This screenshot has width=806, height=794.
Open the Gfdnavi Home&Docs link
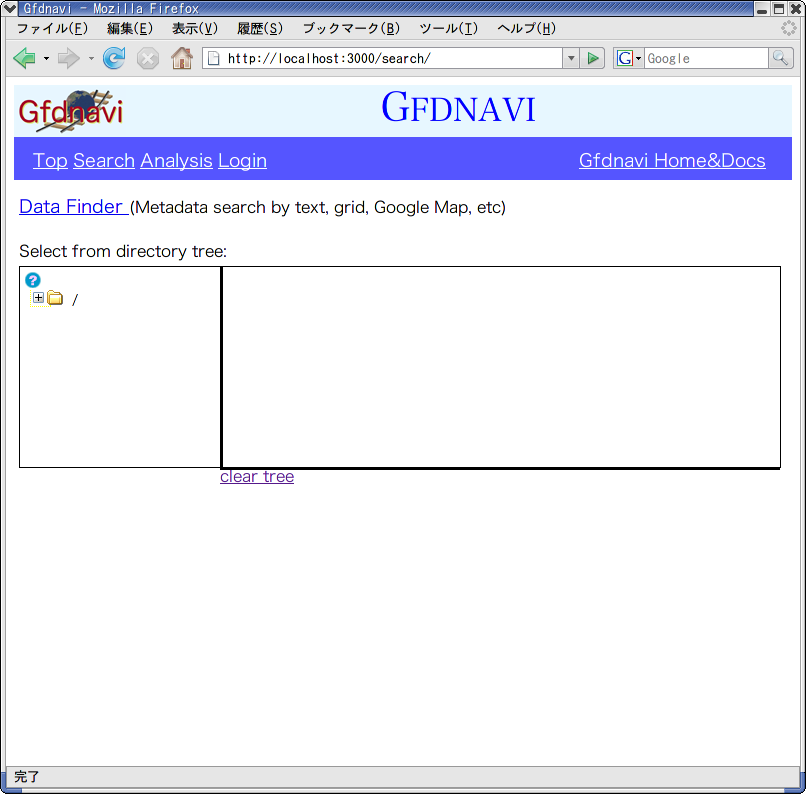coord(672,161)
